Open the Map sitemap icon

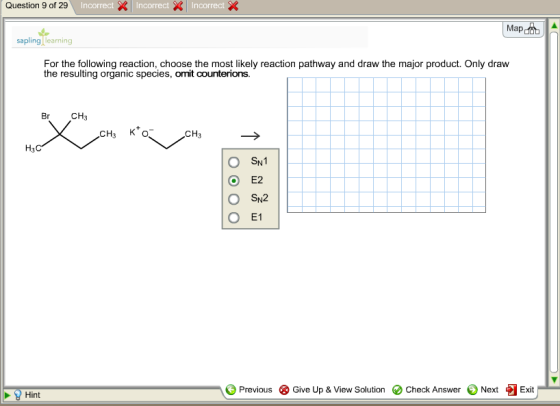click(532, 29)
